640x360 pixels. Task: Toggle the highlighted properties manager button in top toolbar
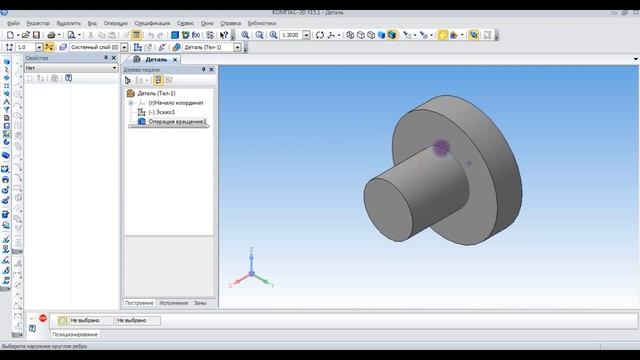click(x=136, y=35)
